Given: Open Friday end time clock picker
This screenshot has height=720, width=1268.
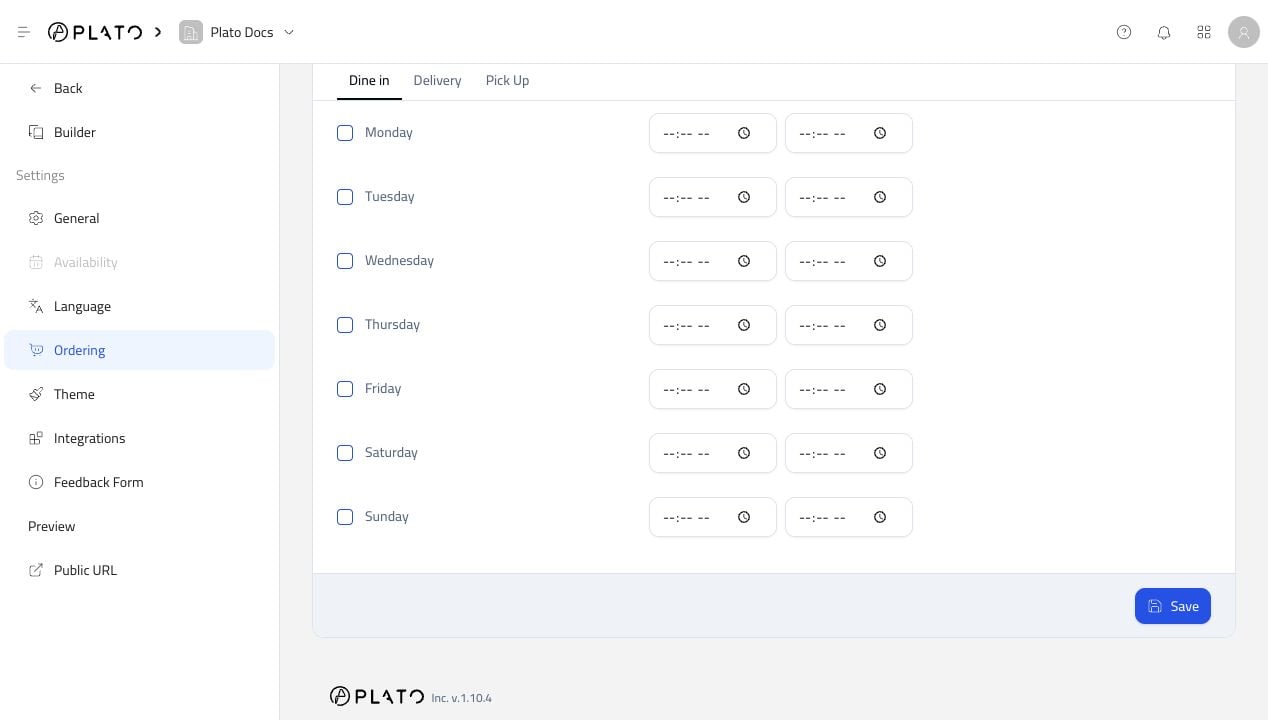Looking at the screenshot, I should (880, 389).
